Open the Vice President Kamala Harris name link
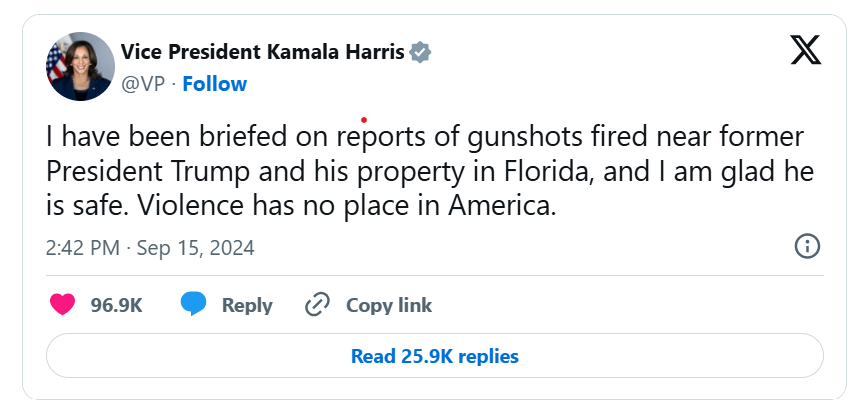Viewport: 855px width, 400px height. 263,52
